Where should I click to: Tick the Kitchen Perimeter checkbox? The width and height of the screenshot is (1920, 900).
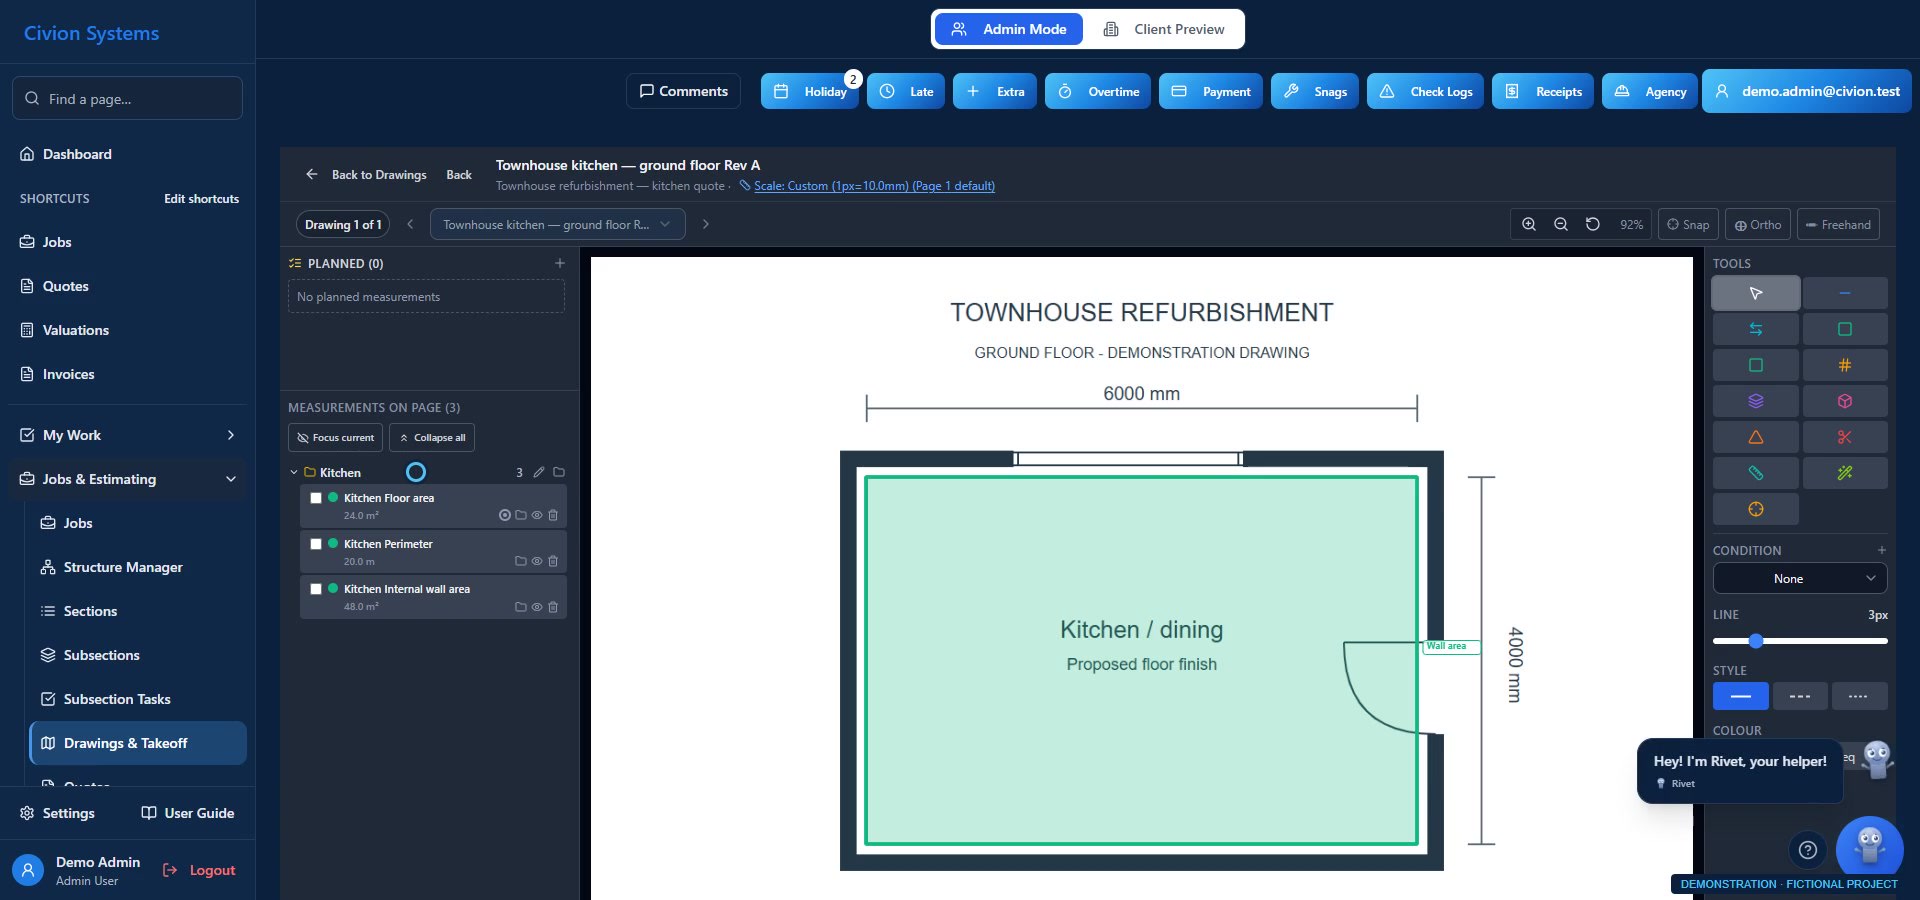click(x=316, y=544)
